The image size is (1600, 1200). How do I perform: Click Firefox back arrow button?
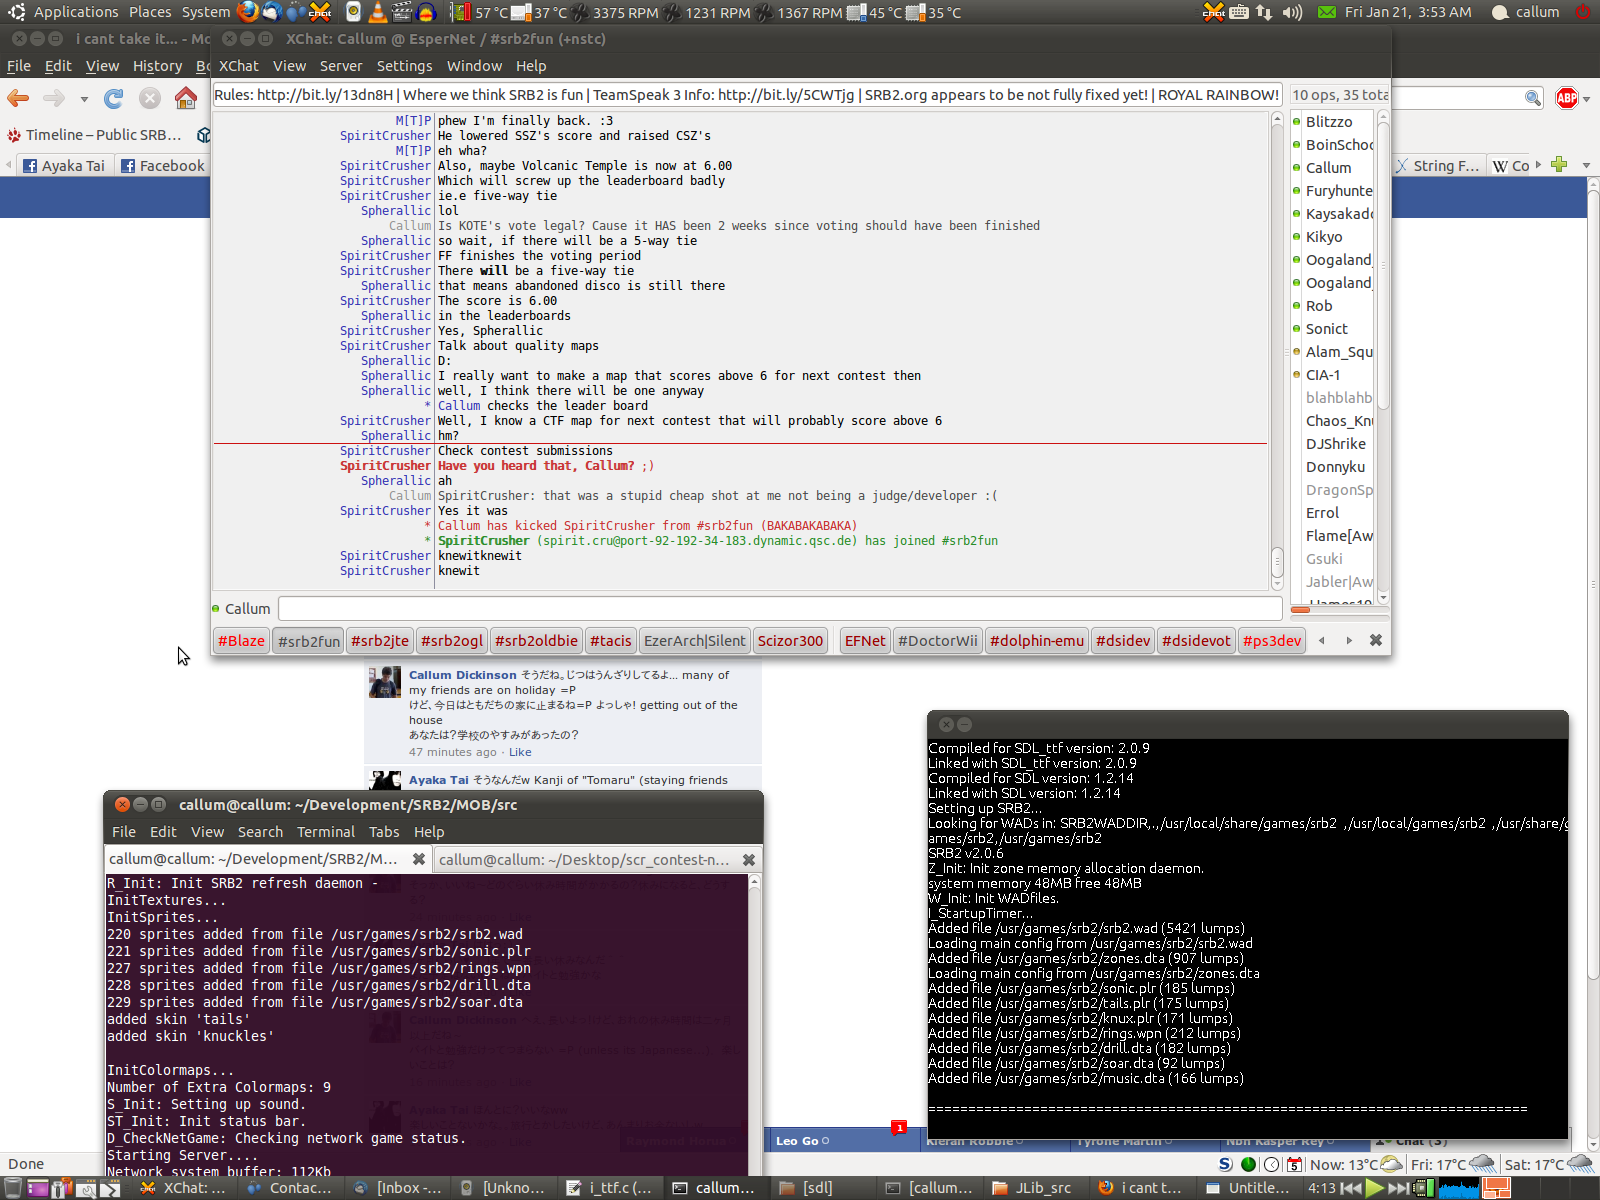click(x=19, y=98)
